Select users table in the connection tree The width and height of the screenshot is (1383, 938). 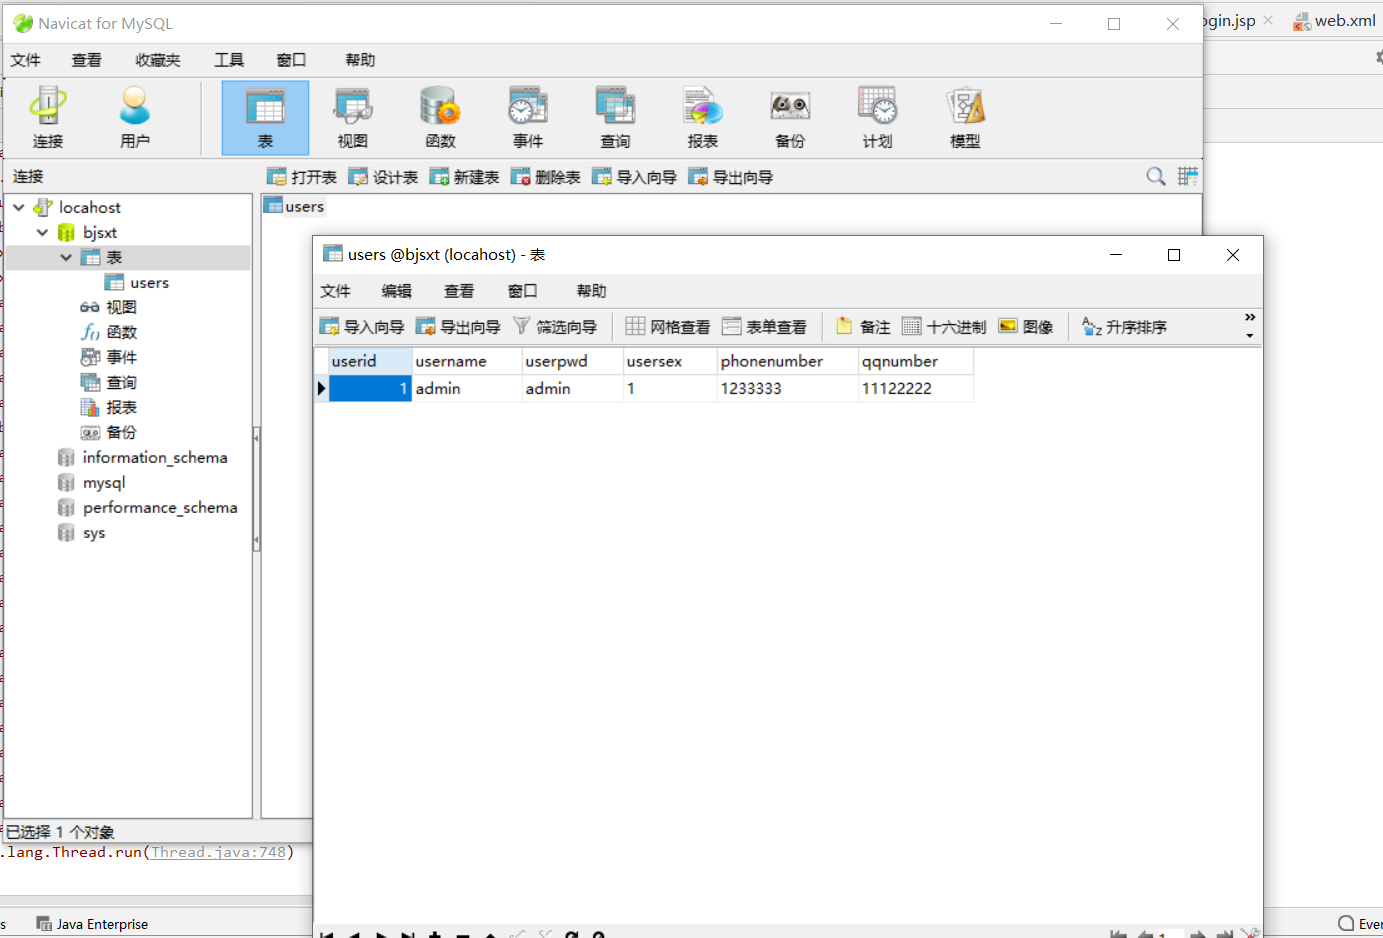tap(137, 283)
